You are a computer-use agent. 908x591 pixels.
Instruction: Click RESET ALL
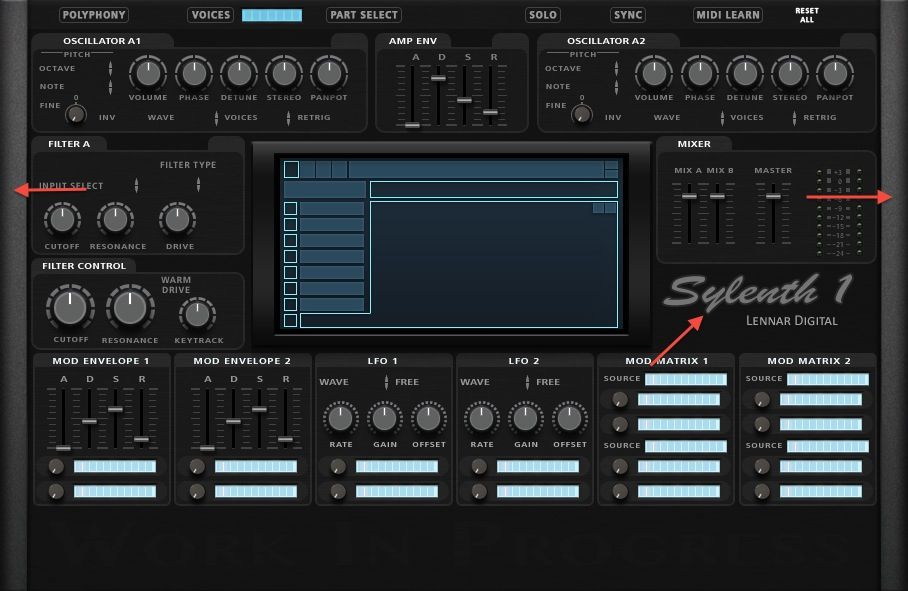click(x=807, y=15)
